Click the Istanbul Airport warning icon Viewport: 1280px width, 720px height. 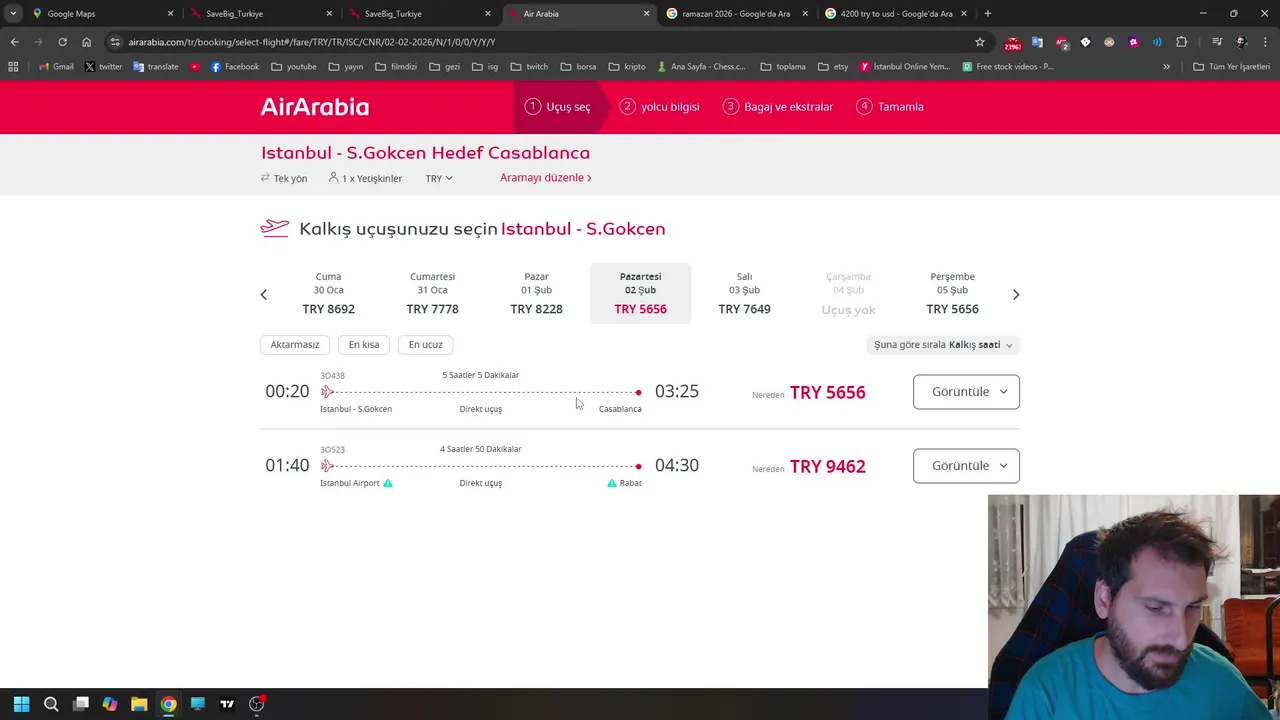pyautogui.click(x=388, y=483)
